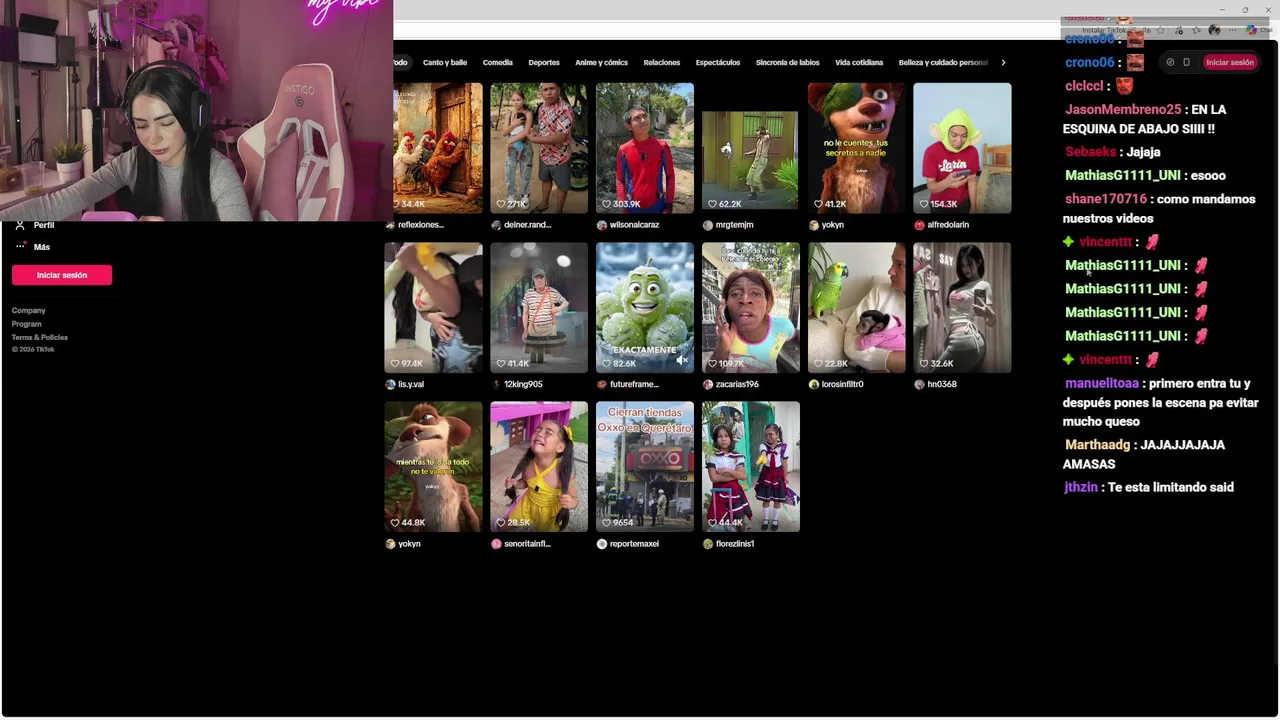Image resolution: width=1280 pixels, height=720 pixels.
Task: Select the Relaciones category tab
Action: coord(661,62)
